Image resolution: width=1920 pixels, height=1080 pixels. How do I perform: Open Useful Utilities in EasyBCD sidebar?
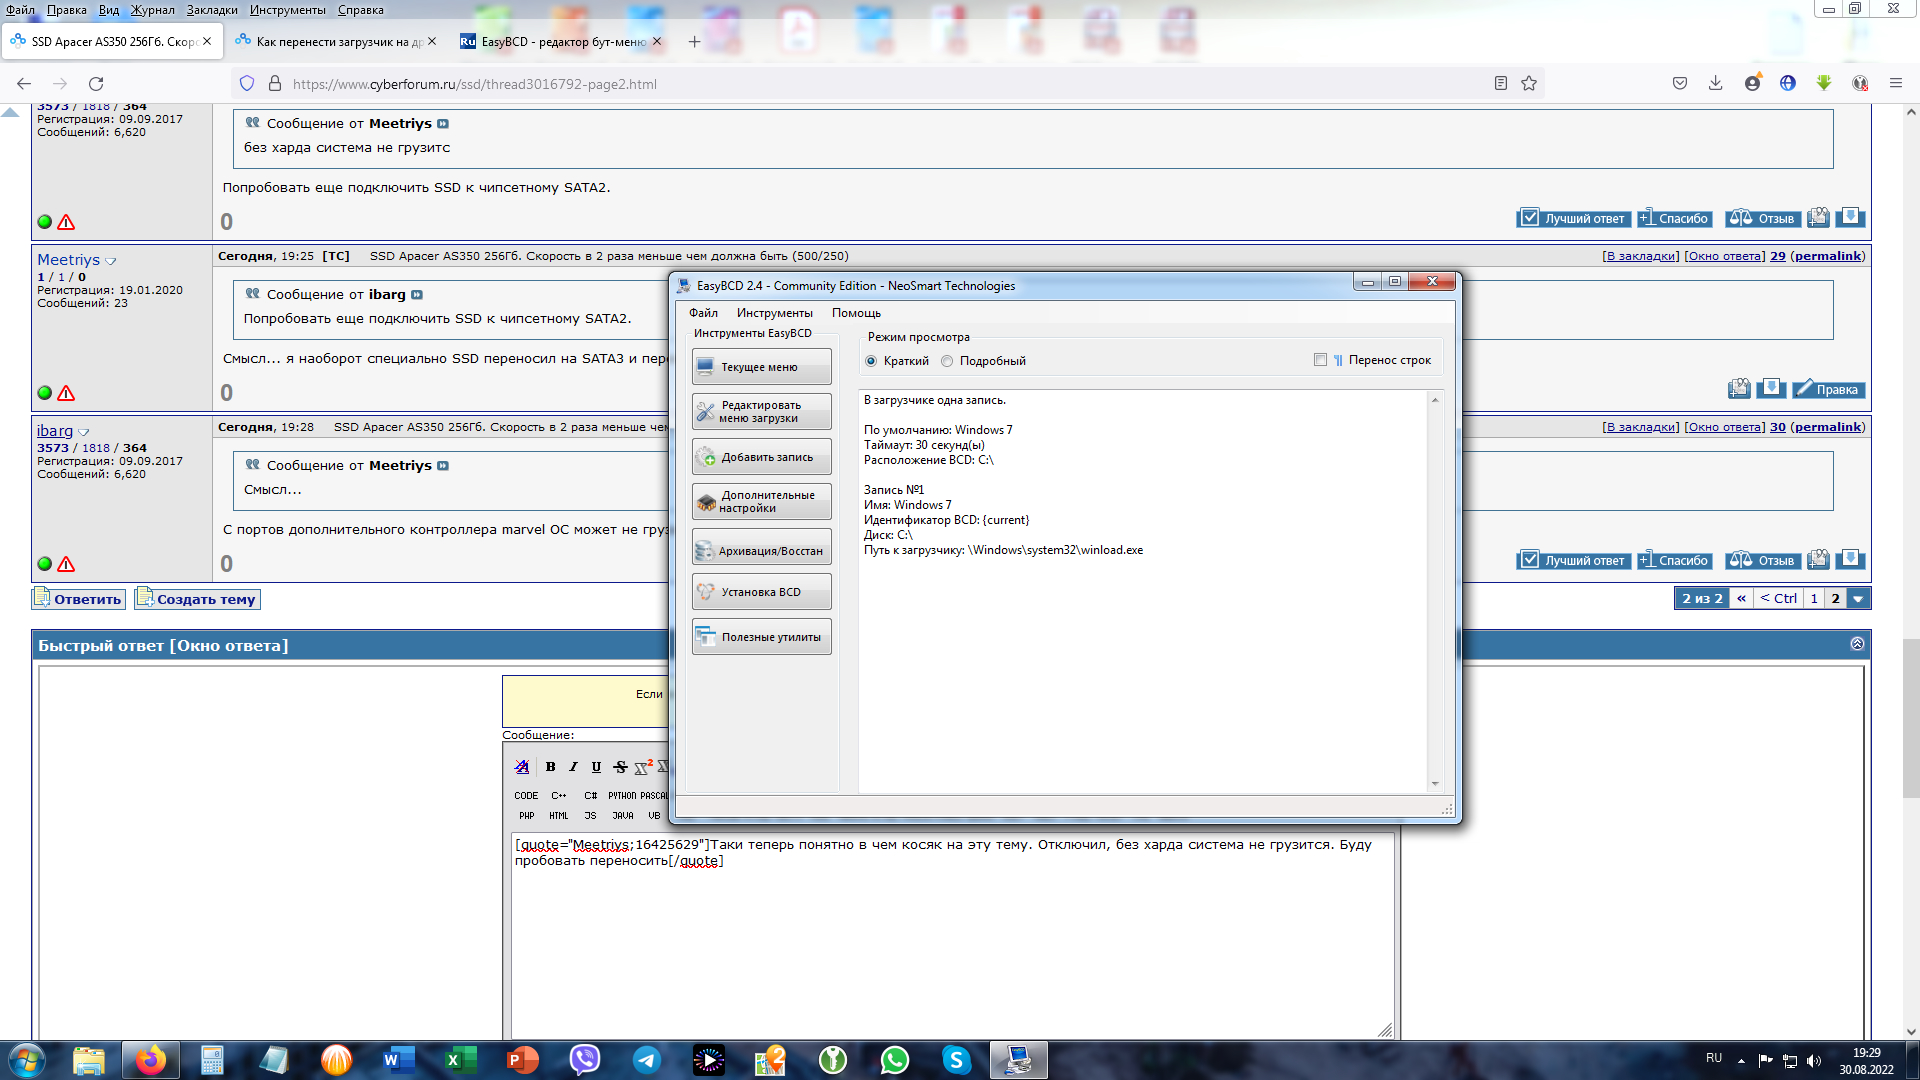tap(761, 637)
